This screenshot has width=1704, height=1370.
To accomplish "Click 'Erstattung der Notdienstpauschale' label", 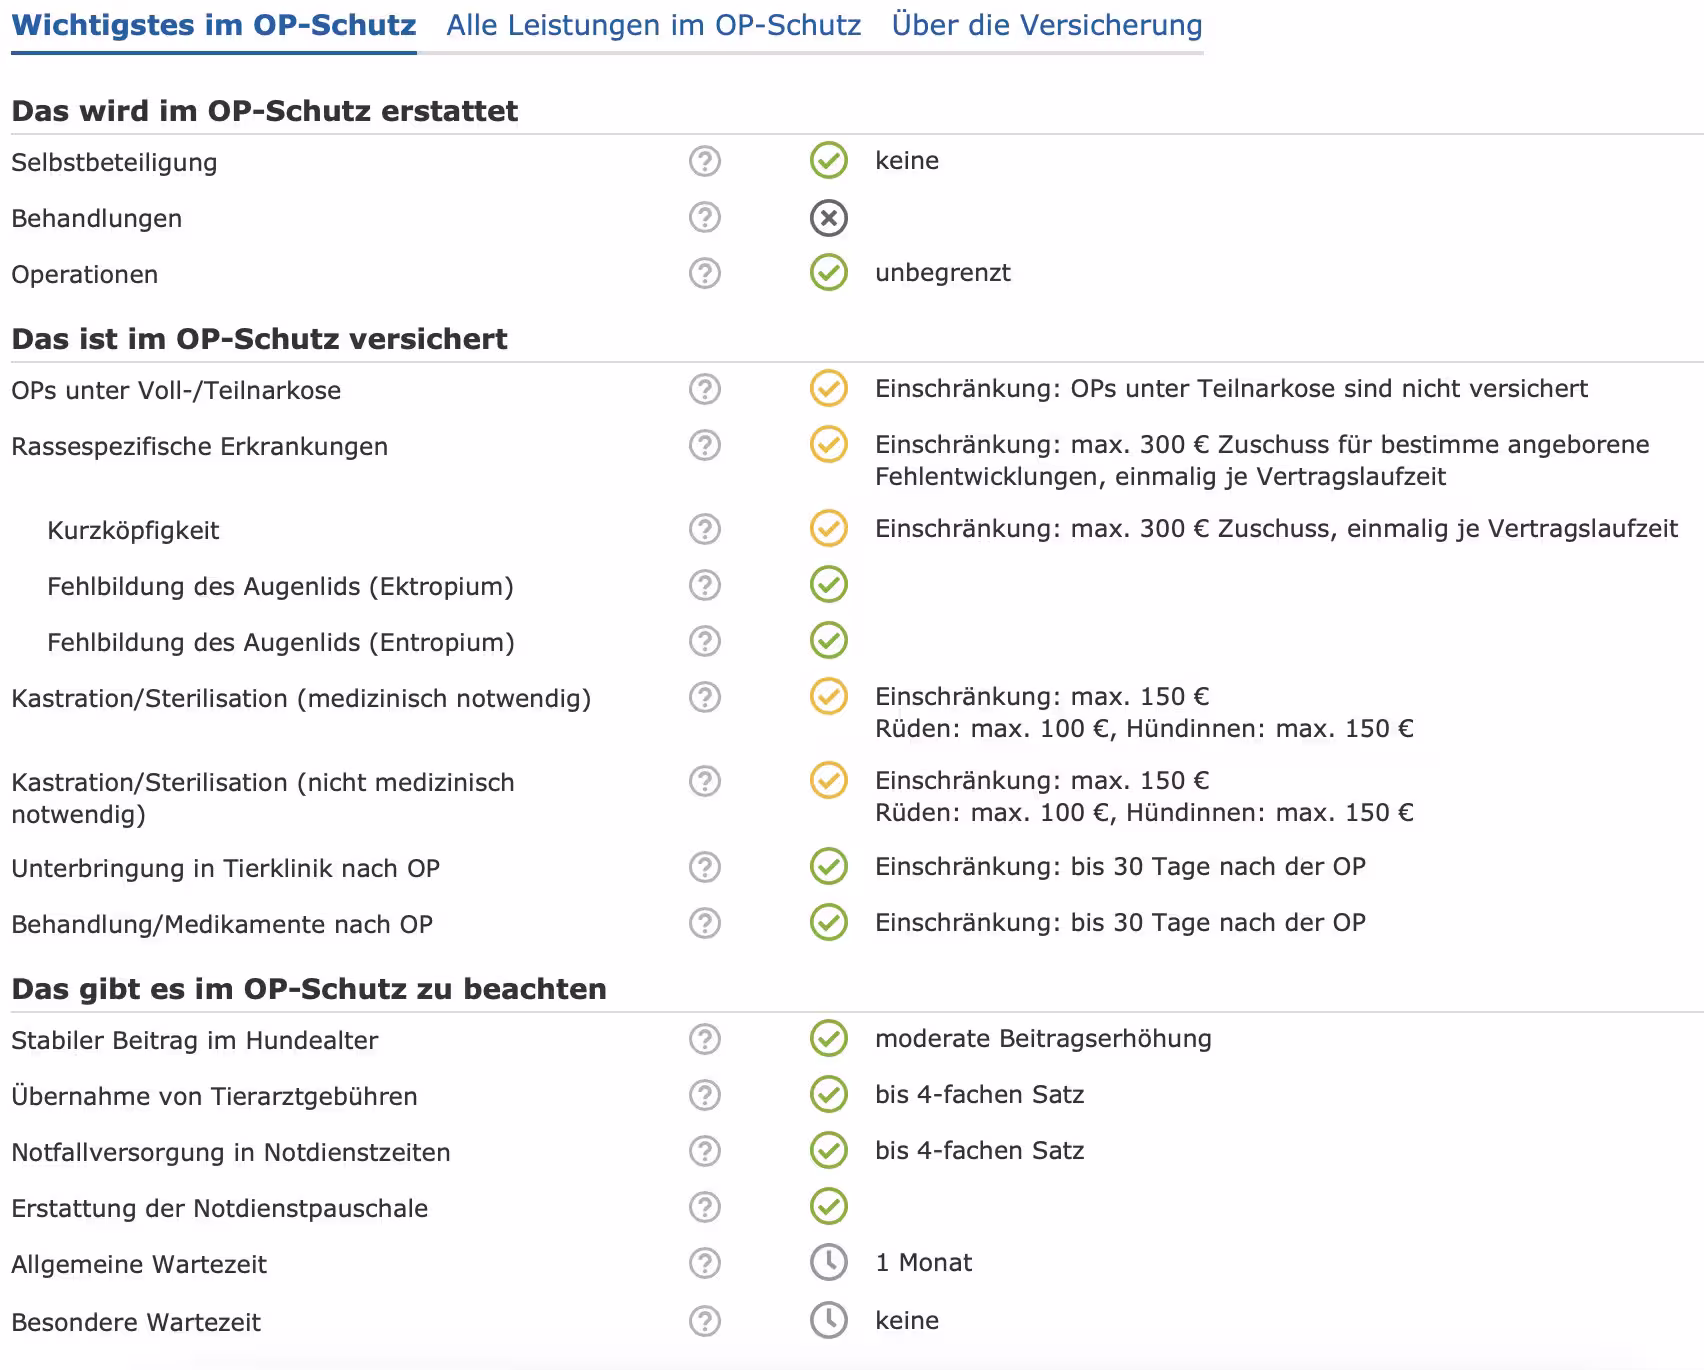I will (x=220, y=1209).
